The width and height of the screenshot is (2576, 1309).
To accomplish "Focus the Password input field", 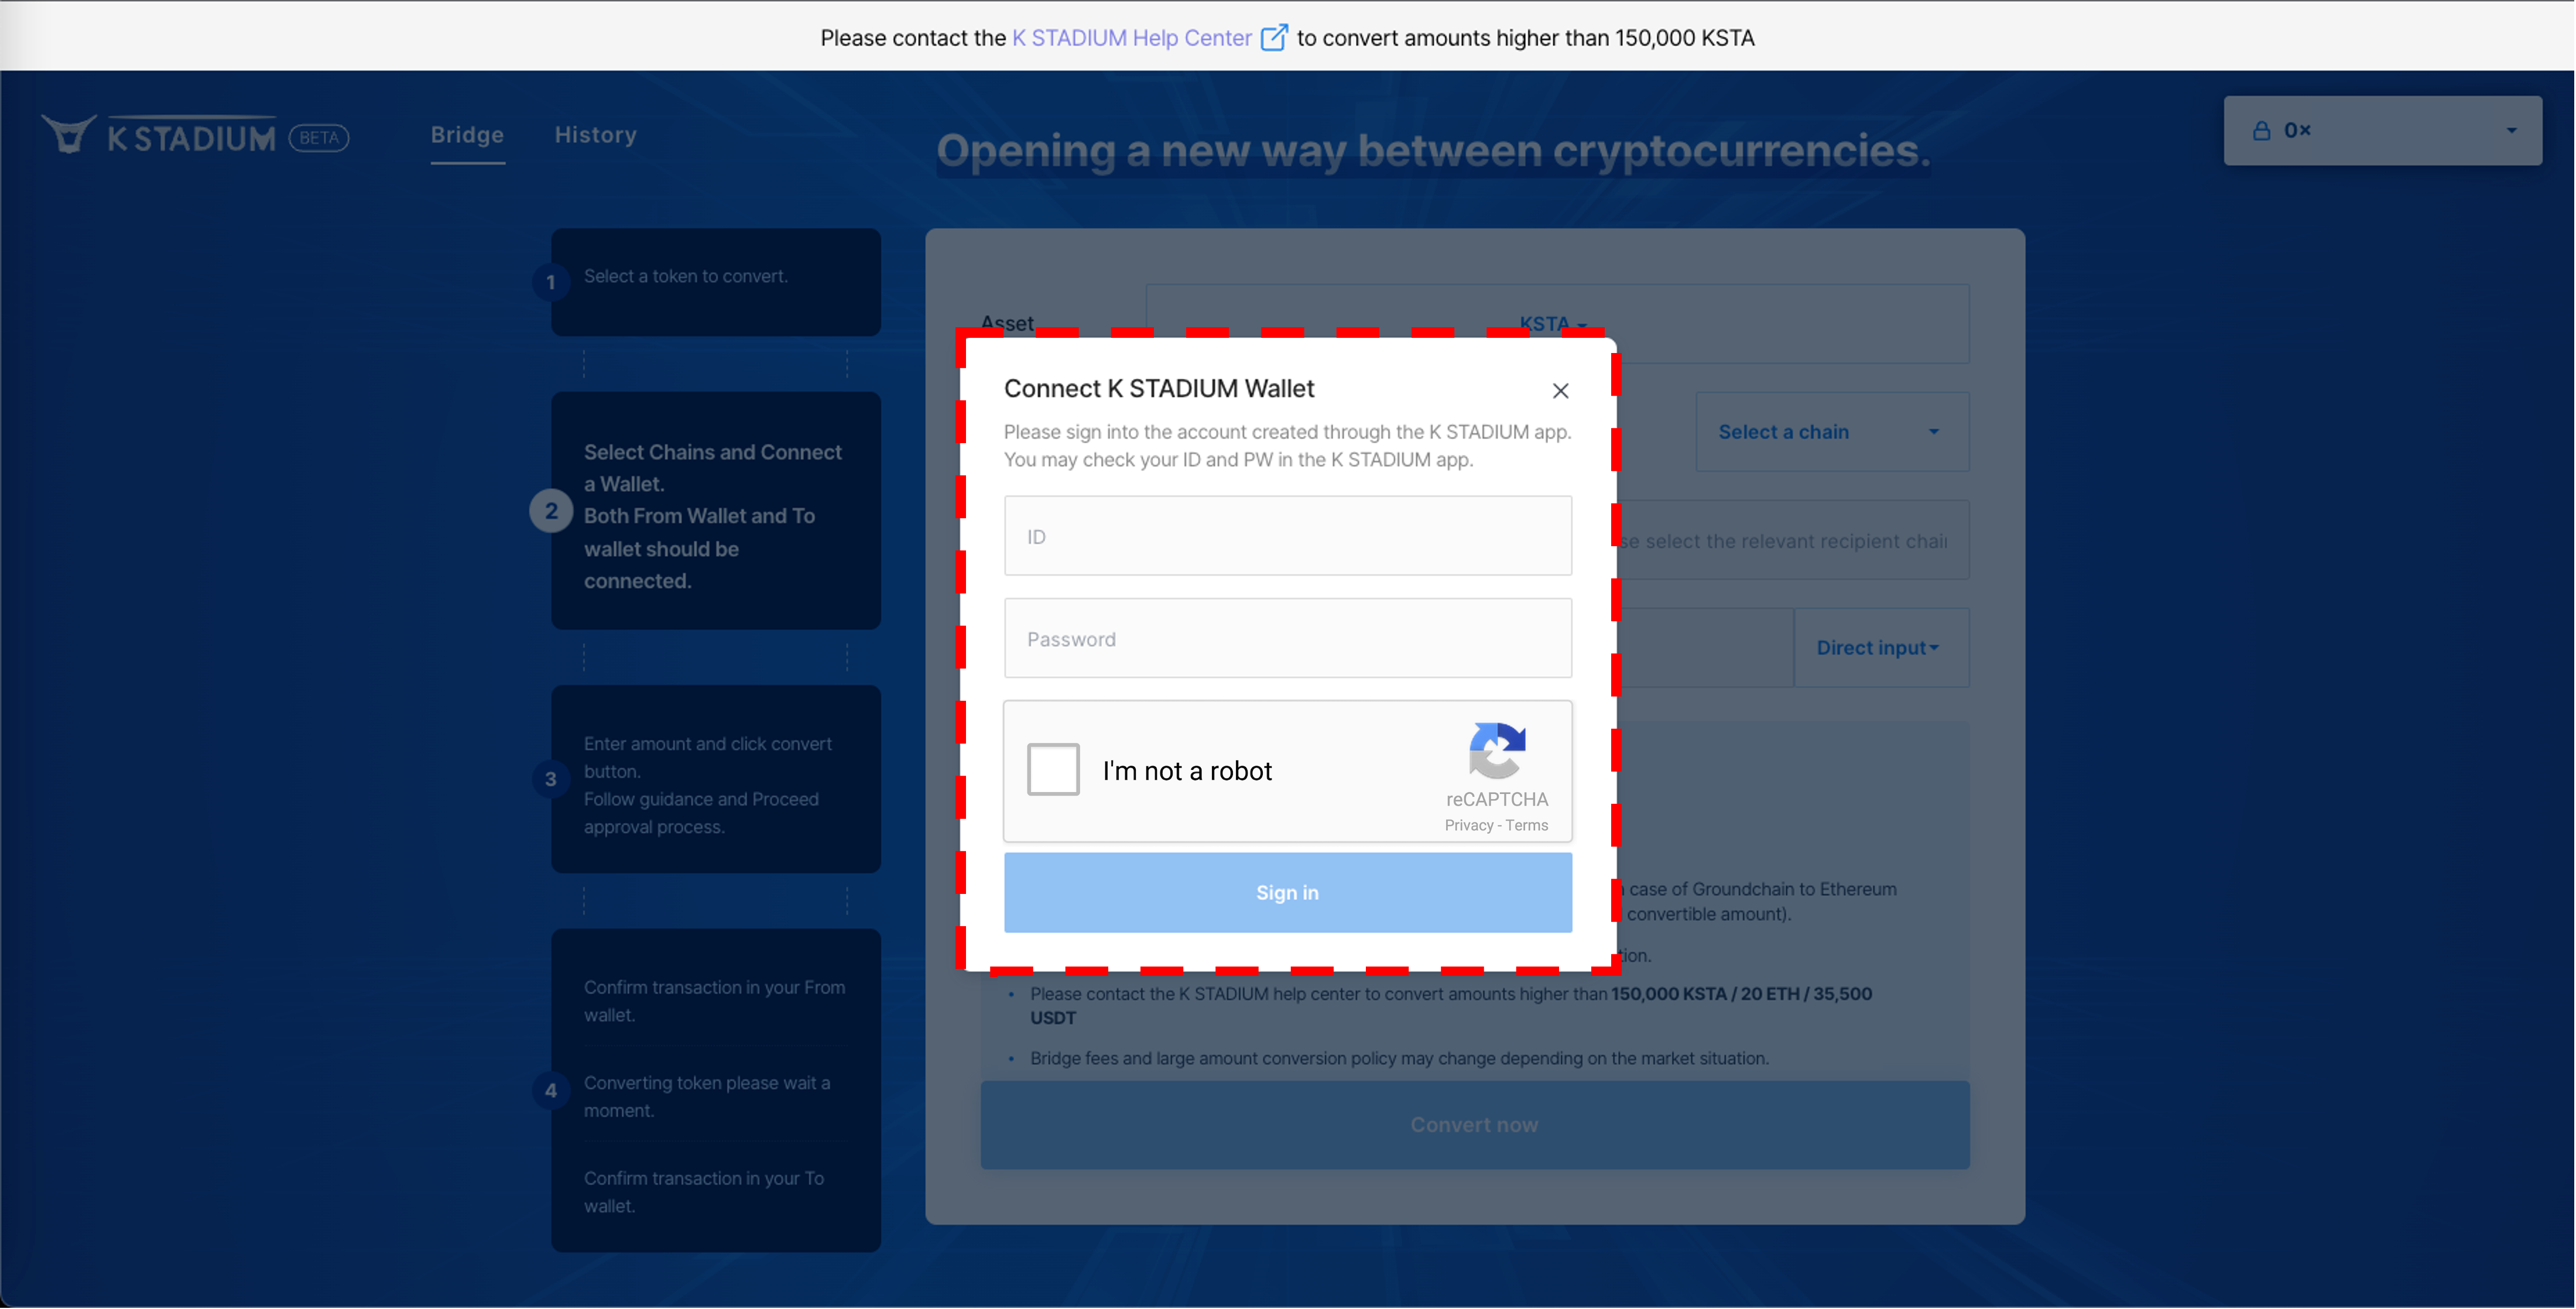I will coord(1287,639).
